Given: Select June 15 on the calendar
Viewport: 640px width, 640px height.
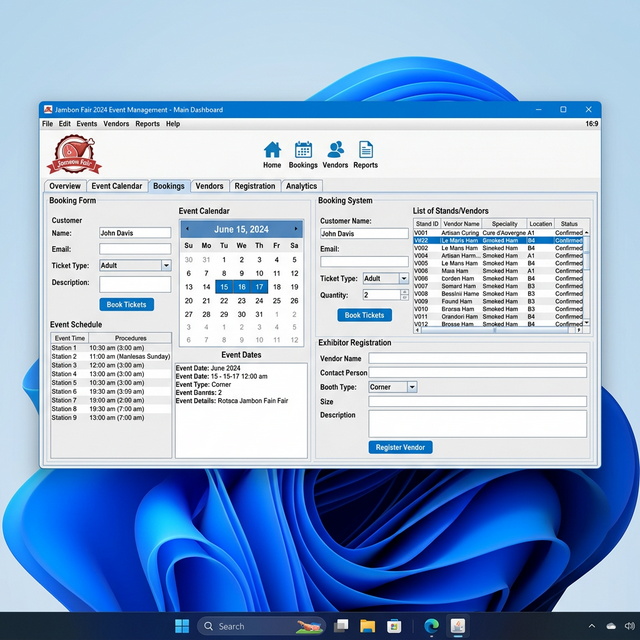Looking at the screenshot, I should 224,287.
